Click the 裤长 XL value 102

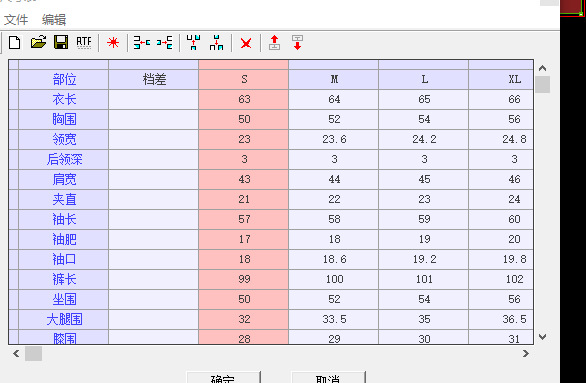coord(501,279)
